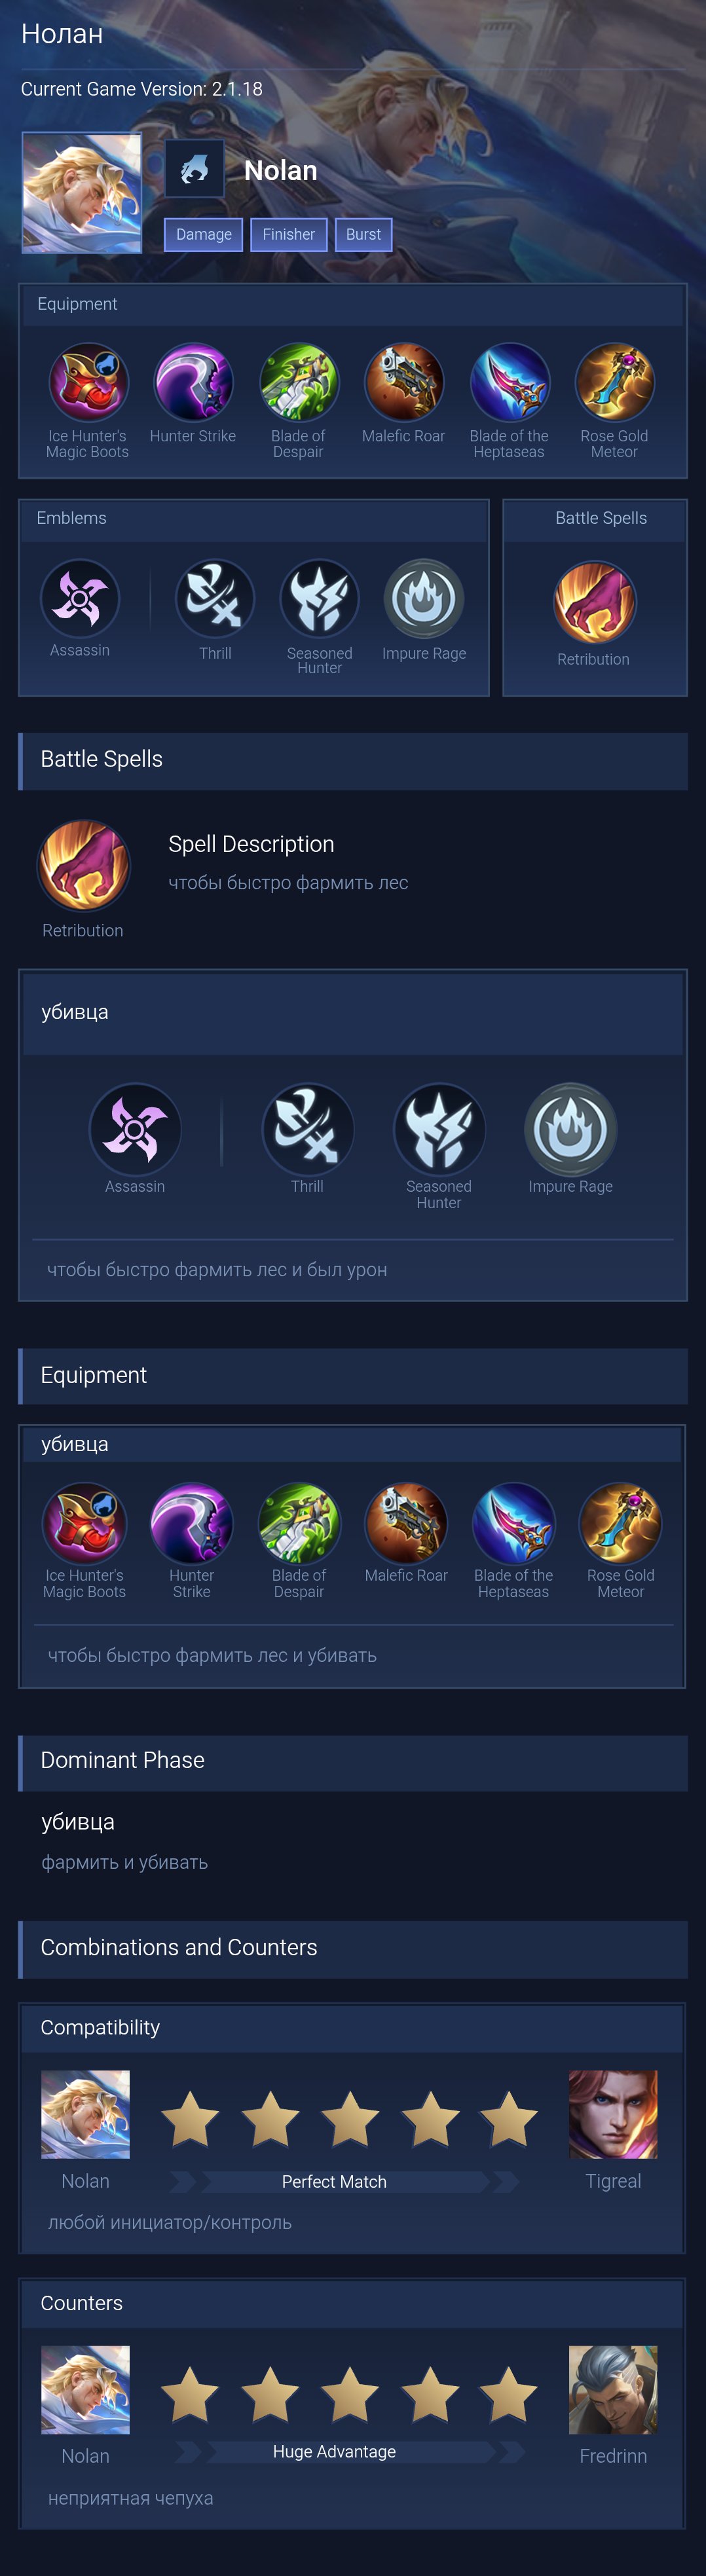
Task: Open Impure Rage talent in top Emblems panel
Action: (424, 598)
